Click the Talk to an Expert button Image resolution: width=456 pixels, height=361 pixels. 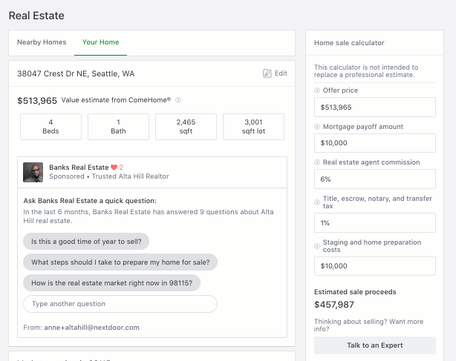point(375,345)
